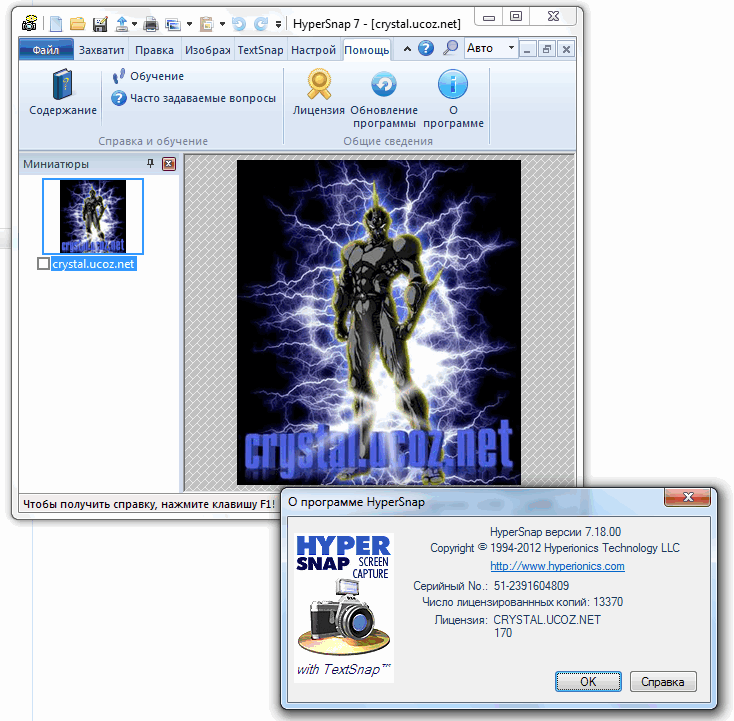Click HyperSnap версии 7.18.00 text
The height and width of the screenshot is (721, 734).
555,532
